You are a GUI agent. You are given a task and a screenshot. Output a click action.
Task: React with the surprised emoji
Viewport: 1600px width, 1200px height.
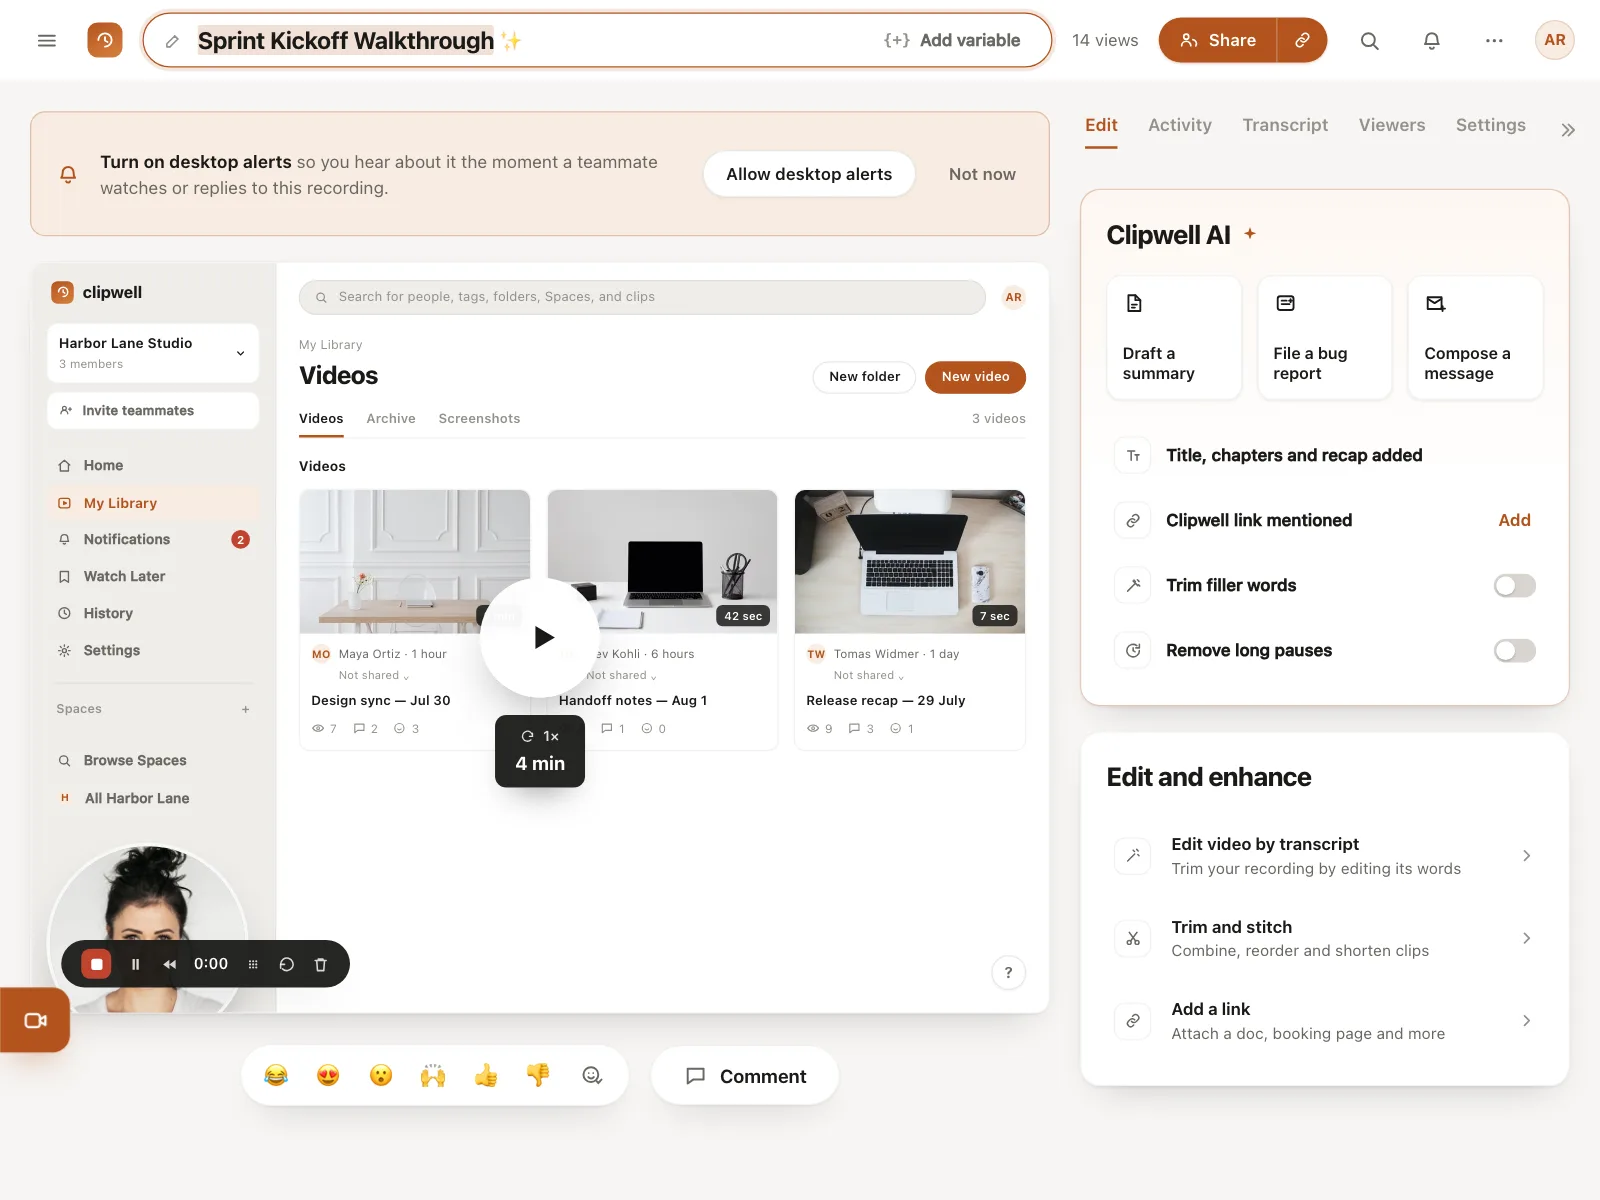click(x=381, y=1075)
